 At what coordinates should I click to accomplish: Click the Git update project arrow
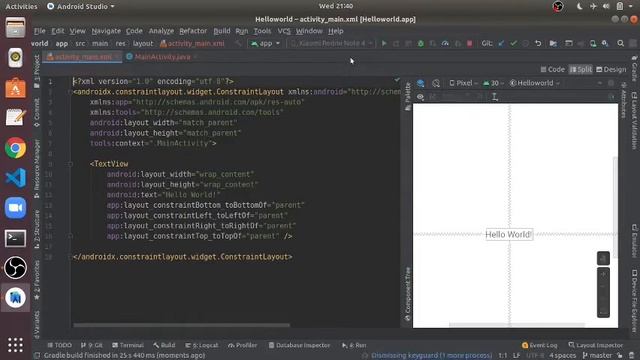(501, 43)
